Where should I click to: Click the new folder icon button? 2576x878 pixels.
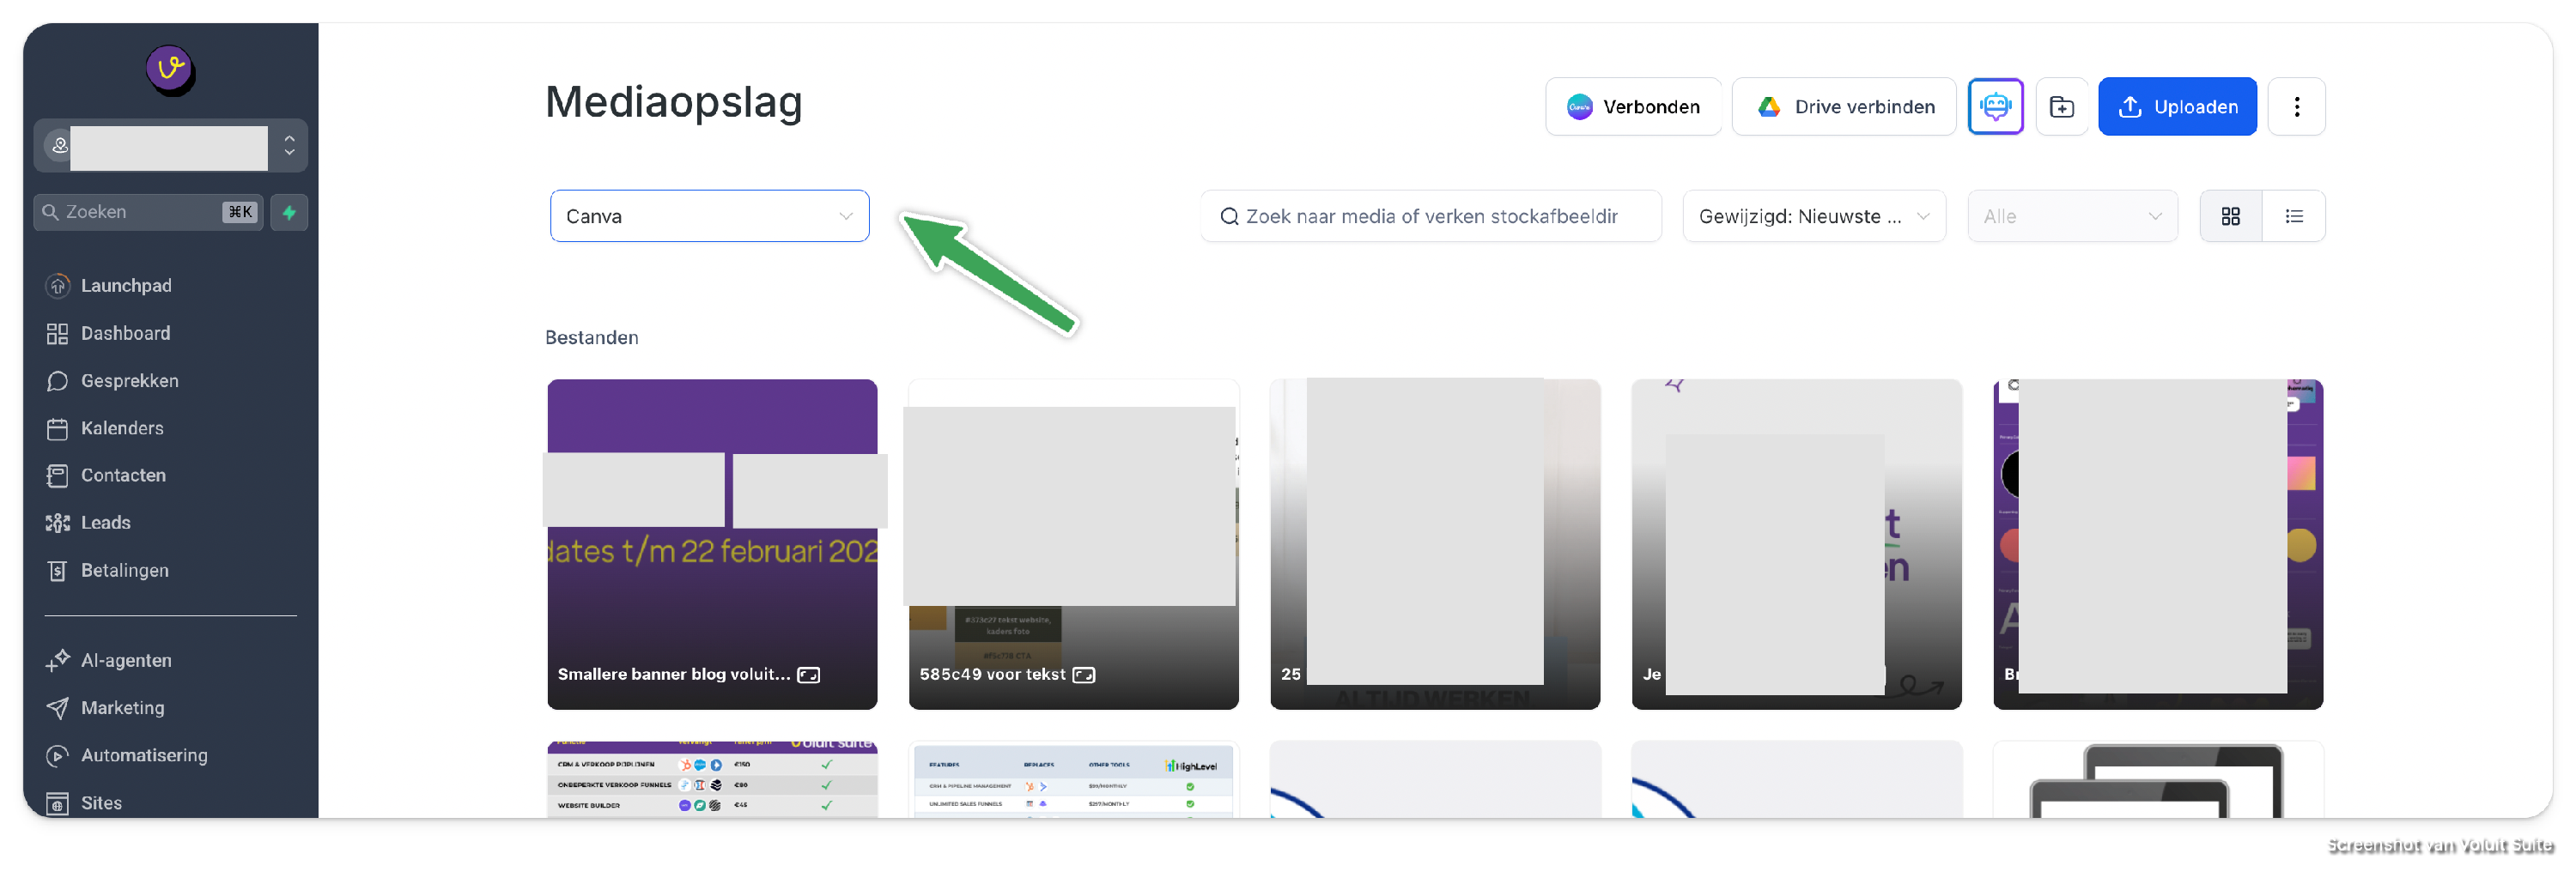[x=2062, y=107]
